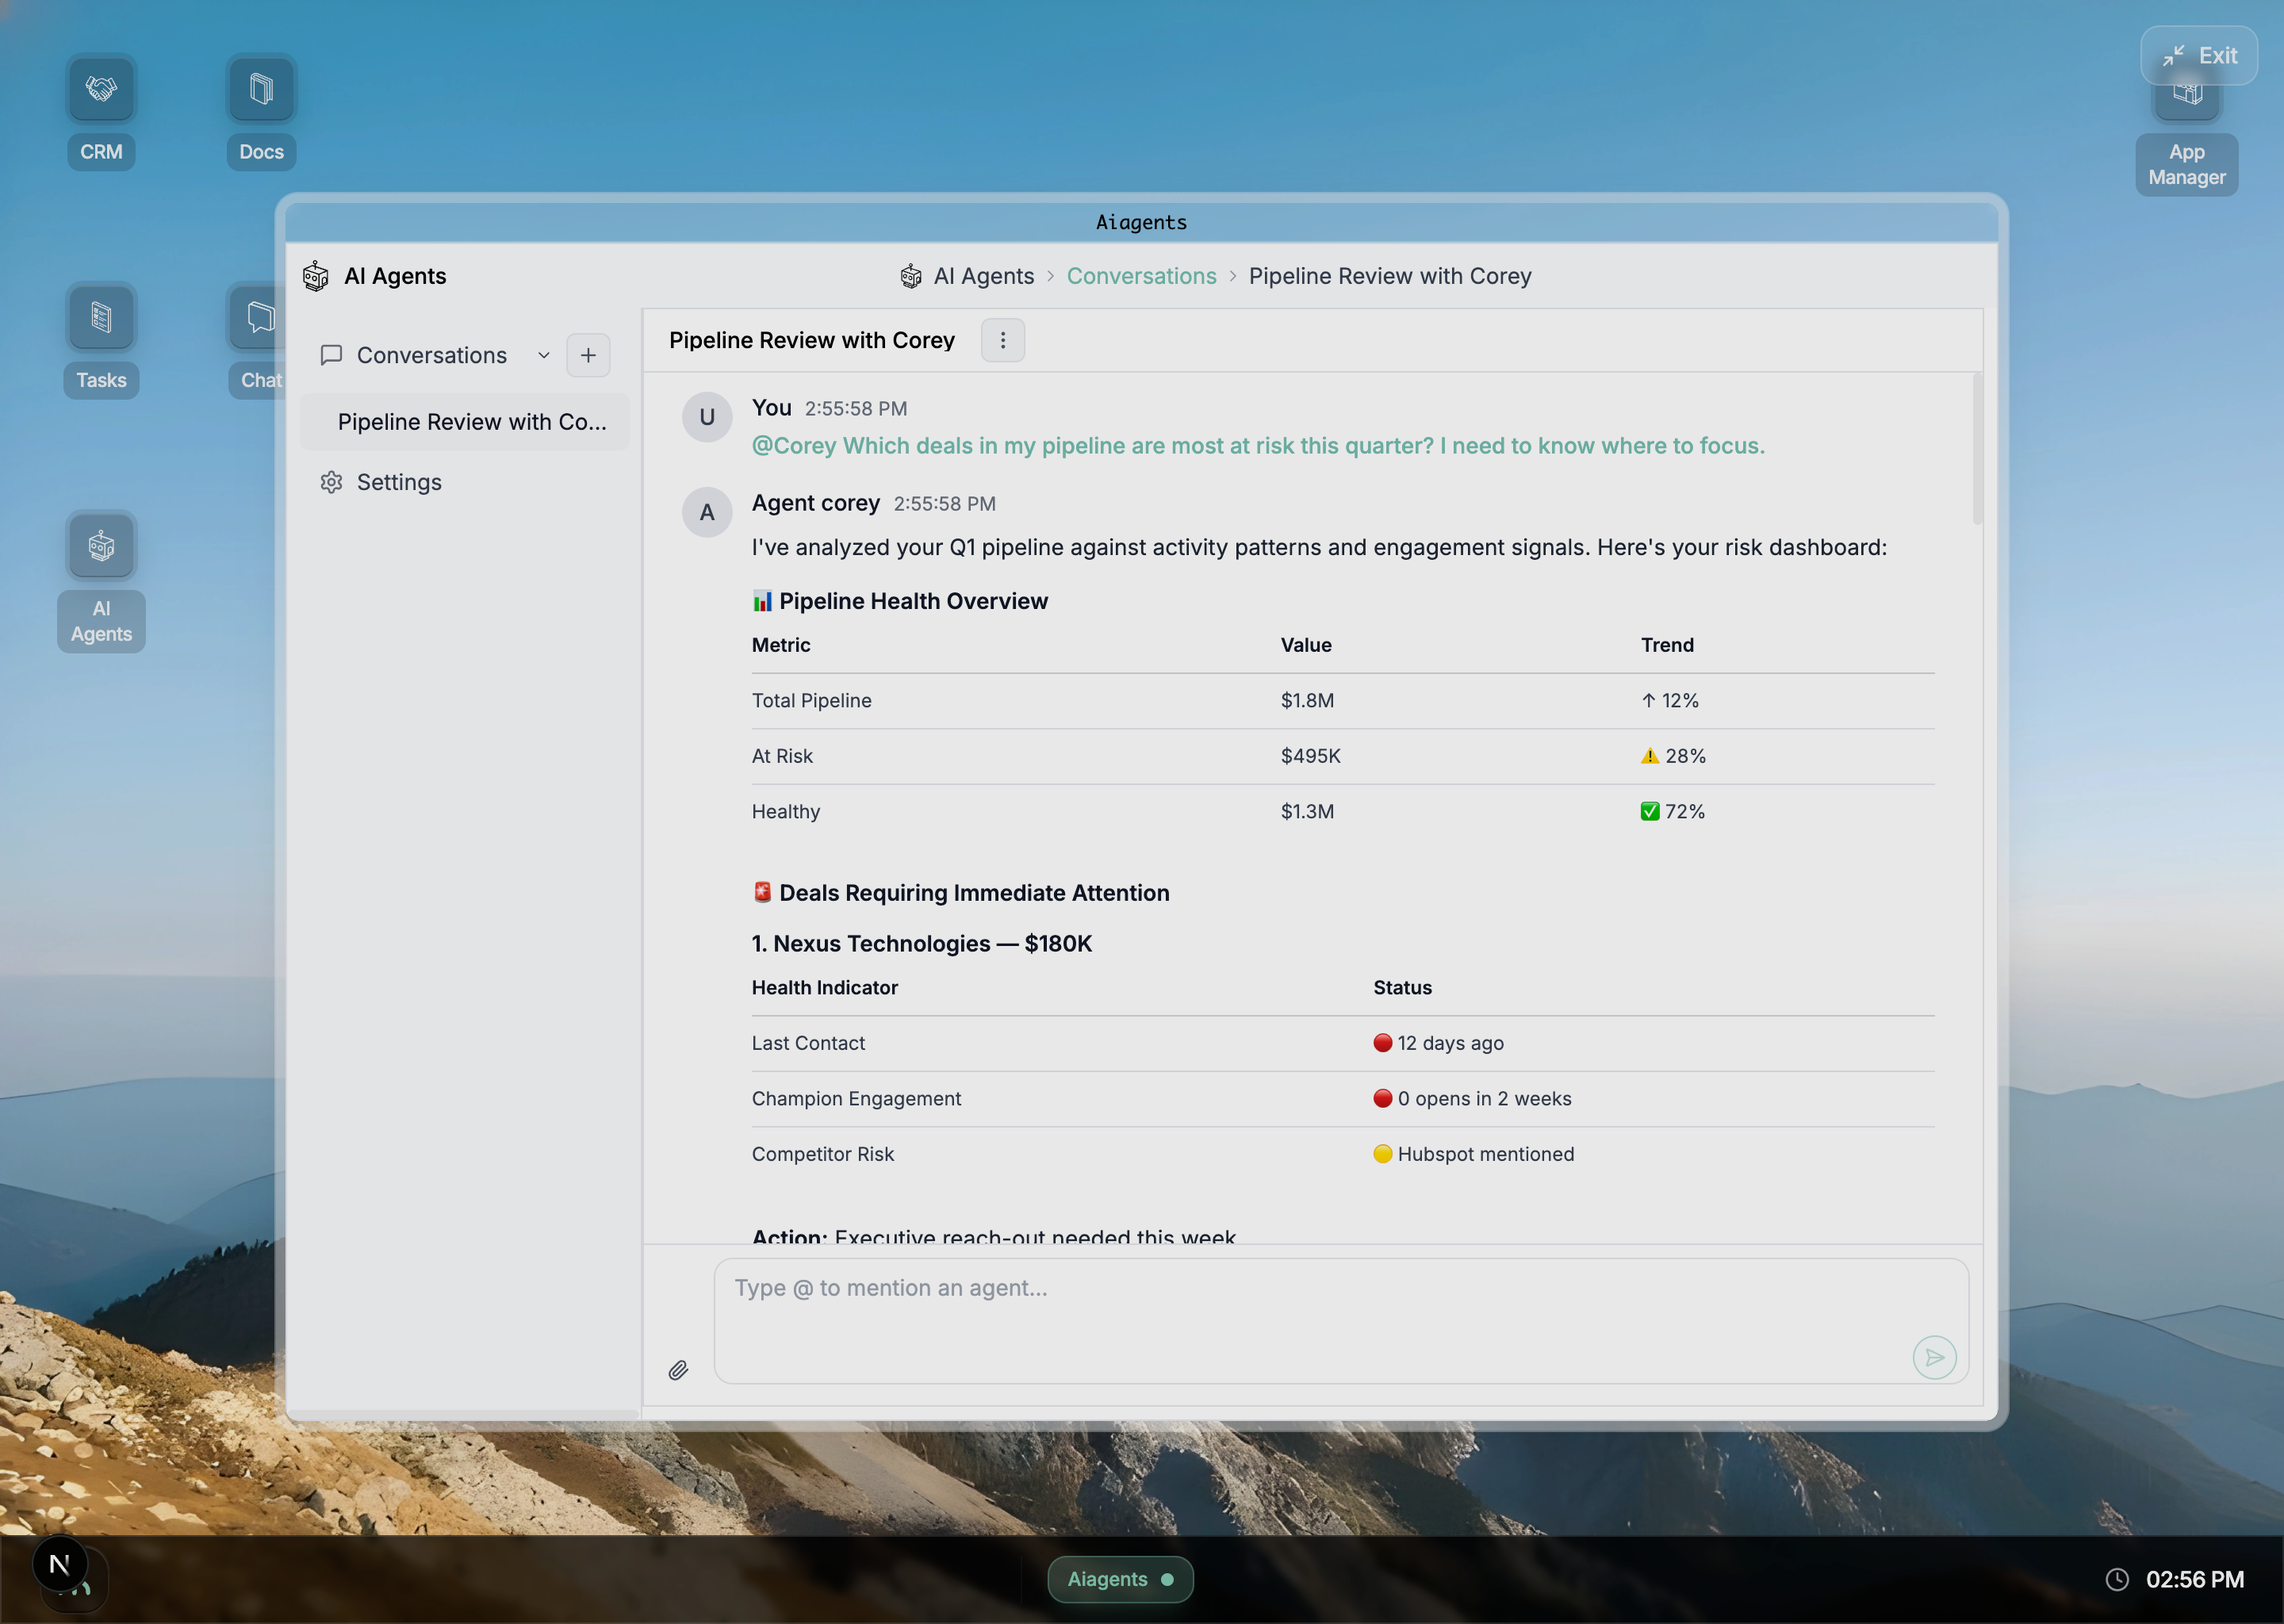The image size is (2284, 1624).
Task: Open the Chat desktop icon
Action: click(x=255, y=318)
